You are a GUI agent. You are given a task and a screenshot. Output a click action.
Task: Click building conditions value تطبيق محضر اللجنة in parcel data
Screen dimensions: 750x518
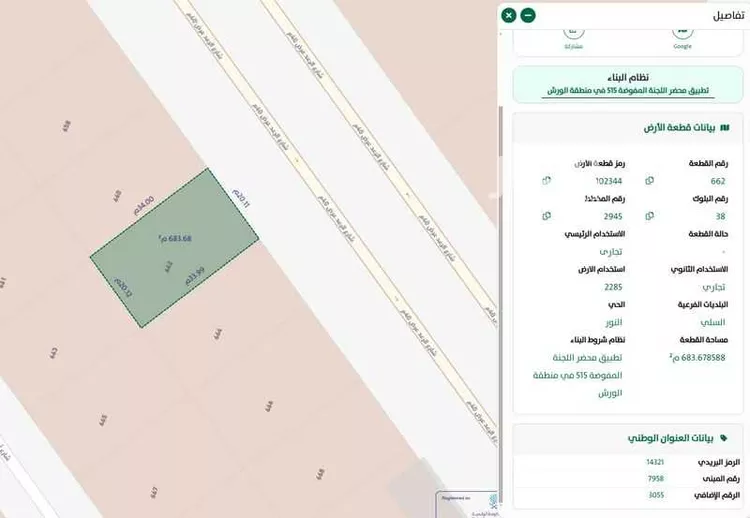(x=578, y=375)
